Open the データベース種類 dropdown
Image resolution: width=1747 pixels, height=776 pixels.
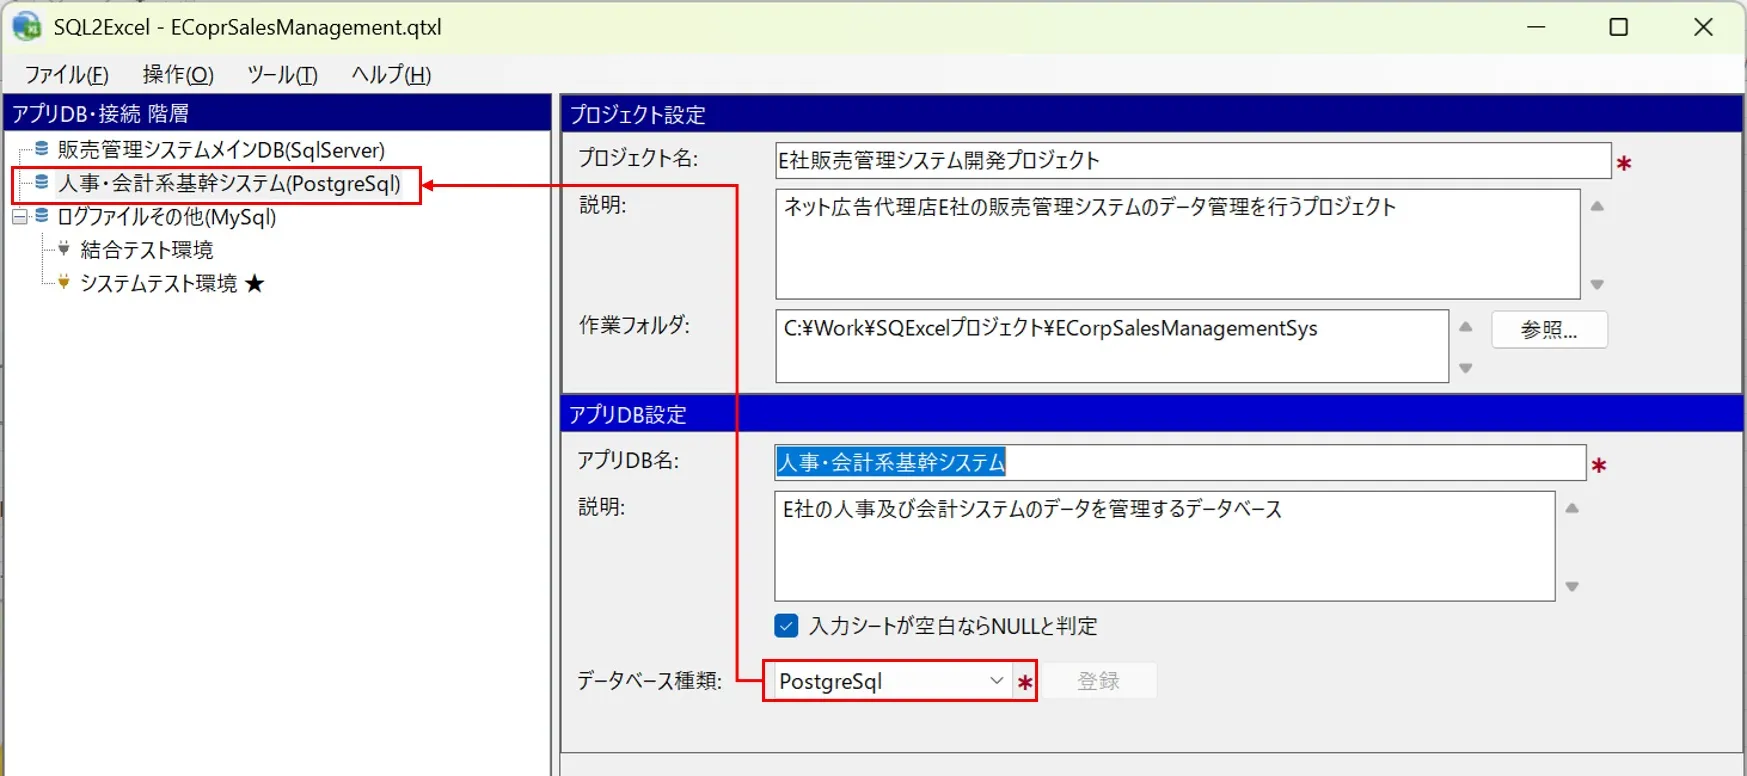tap(996, 681)
